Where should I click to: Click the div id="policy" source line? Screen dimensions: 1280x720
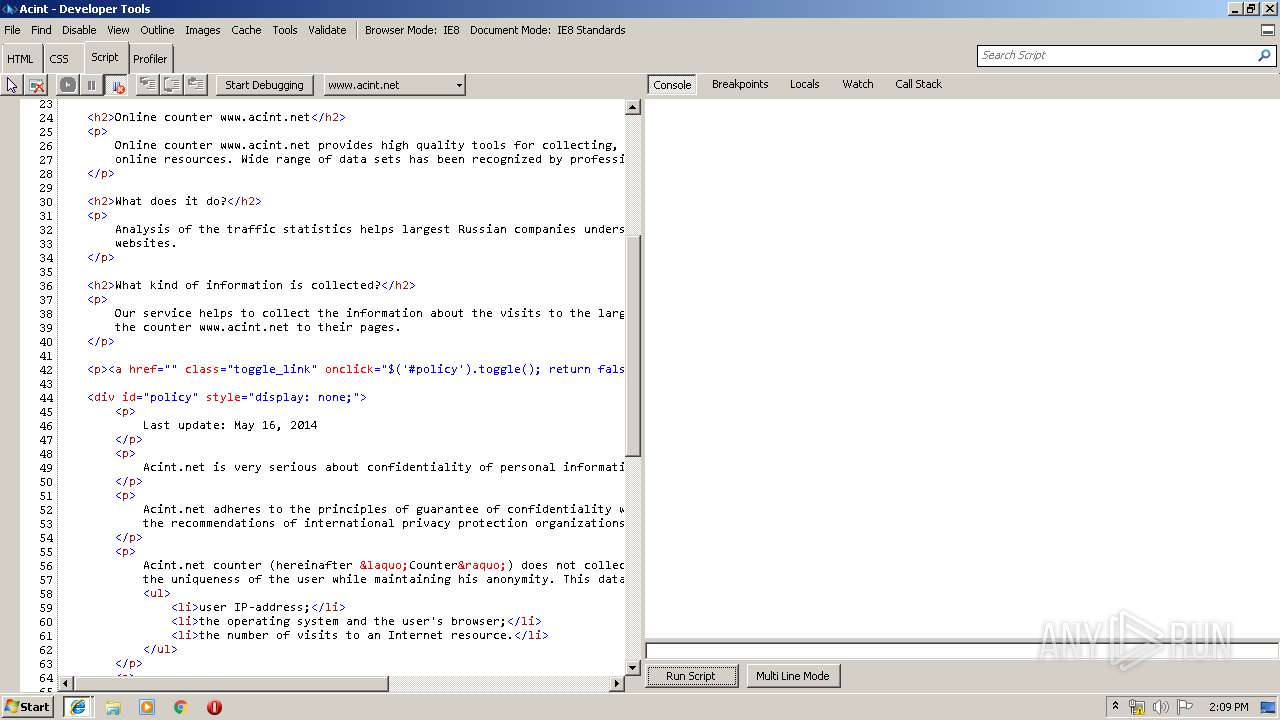coord(227,397)
